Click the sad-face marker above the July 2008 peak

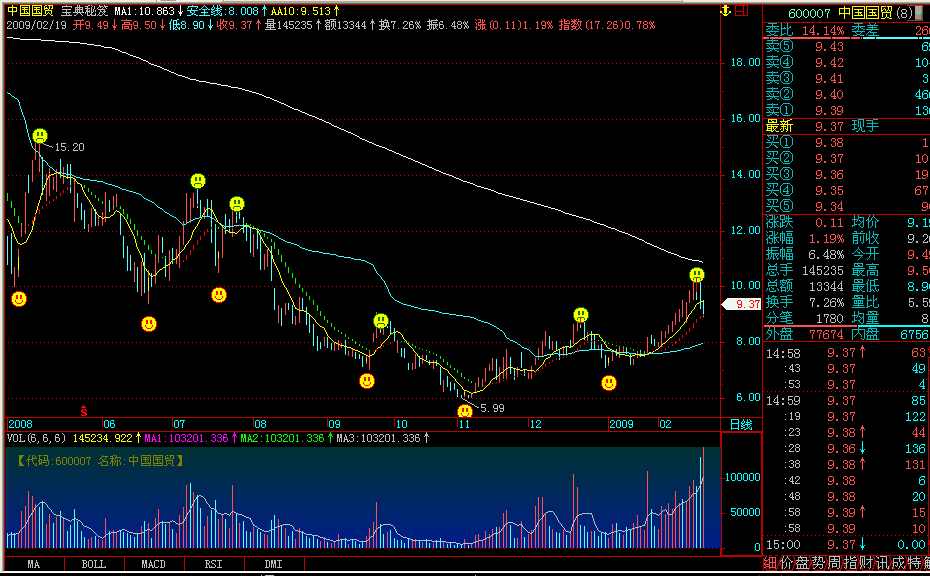(198, 180)
